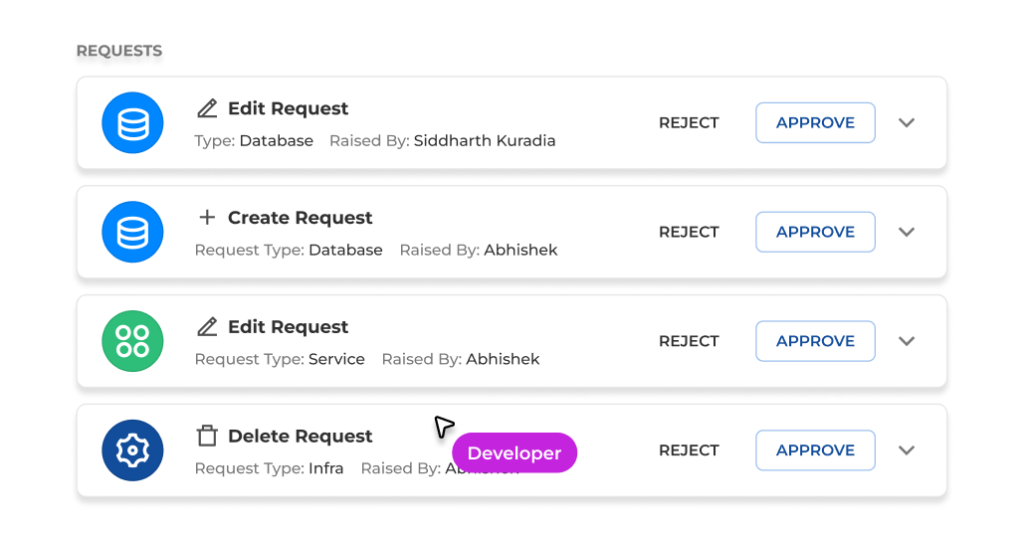The width and height of the screenshot is (1024, 534).
Task: Click the dark blue infra gear icon
Action: tap(132, 450)
